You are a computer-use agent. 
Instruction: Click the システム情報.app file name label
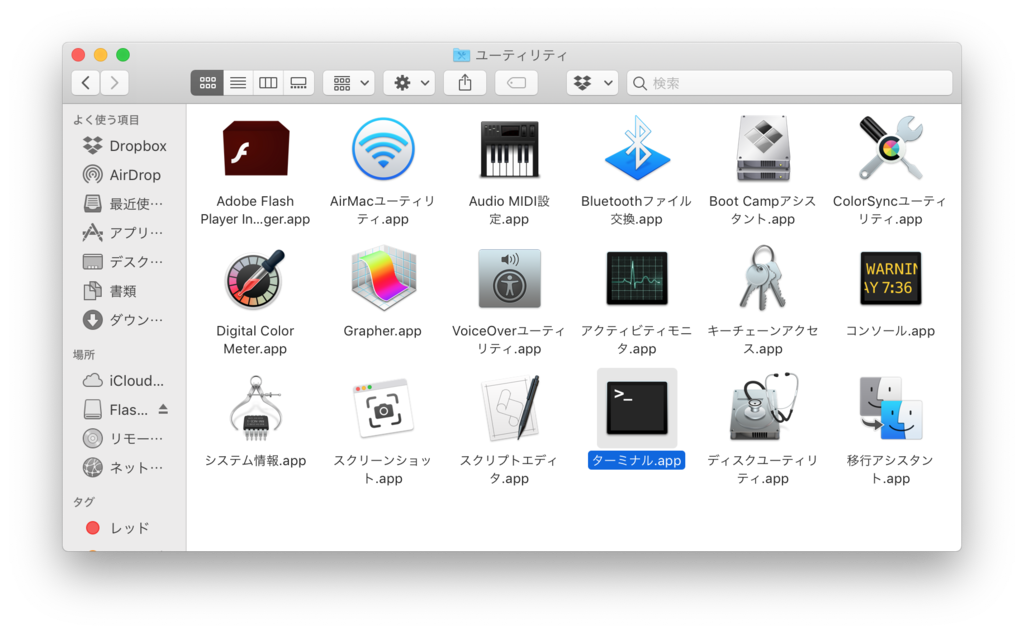(255, 460)
